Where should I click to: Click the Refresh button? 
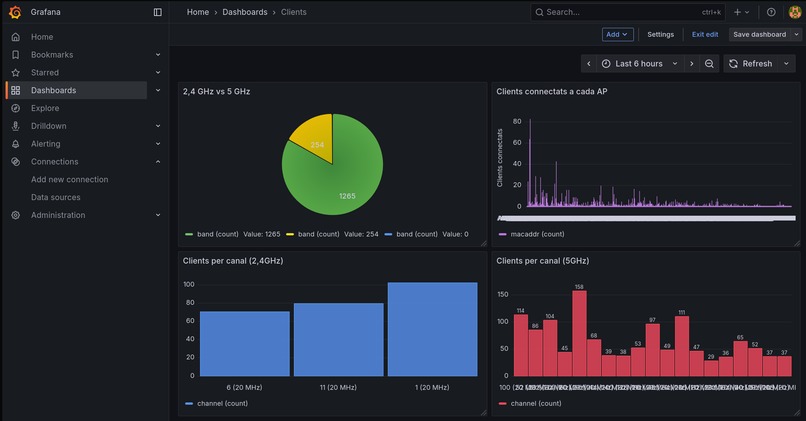click(751, 64)
